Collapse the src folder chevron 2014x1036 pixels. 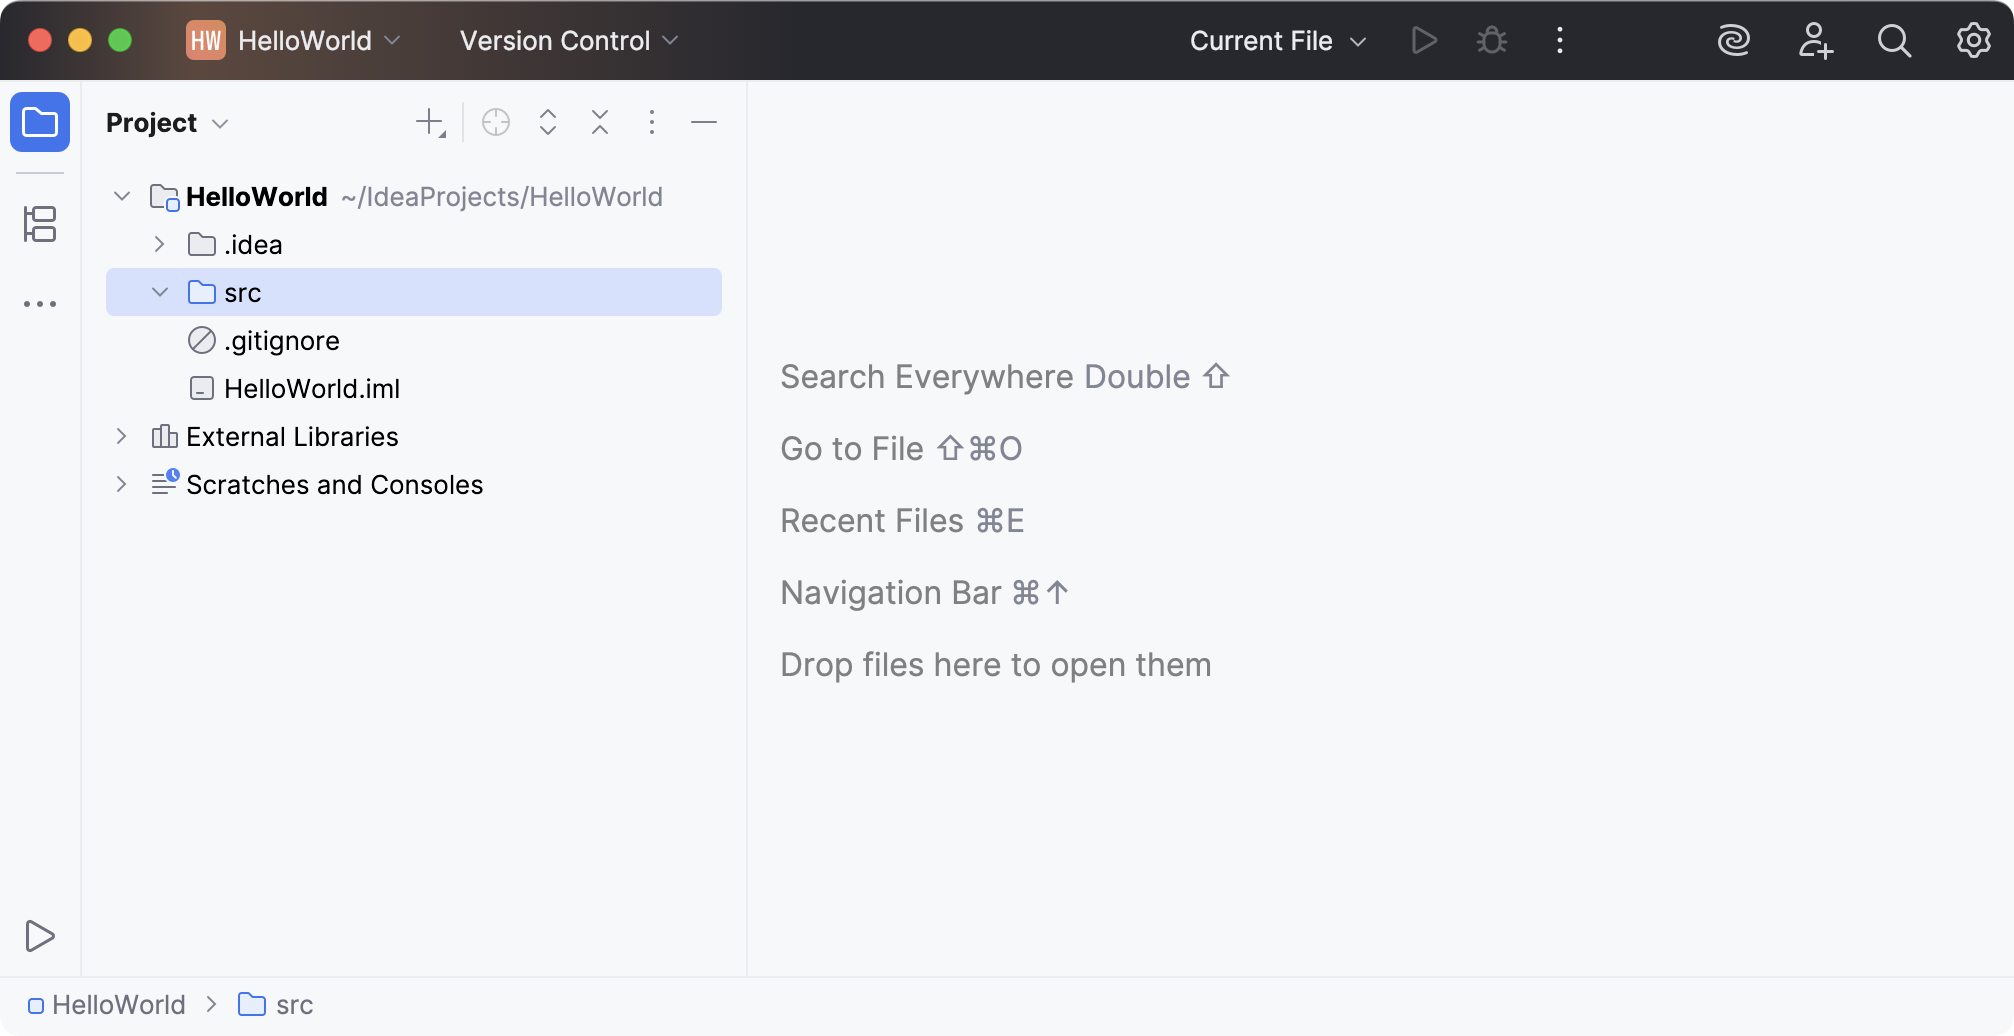[159, 292]
